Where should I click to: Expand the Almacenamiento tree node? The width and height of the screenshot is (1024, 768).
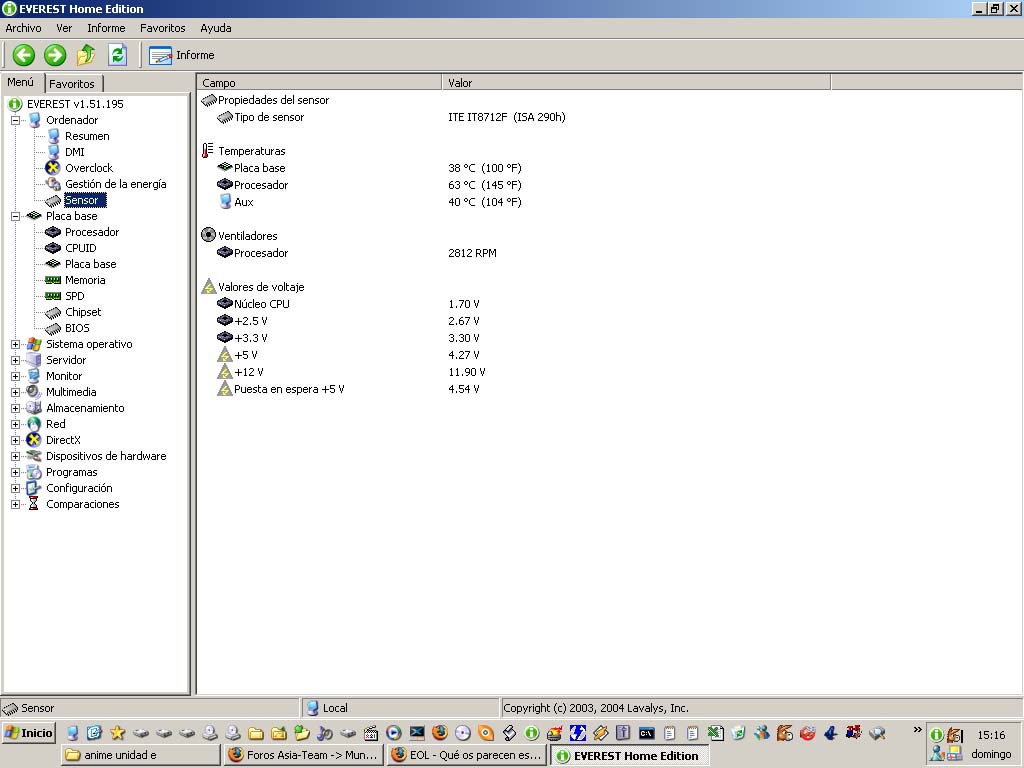[x=16, y=408]
